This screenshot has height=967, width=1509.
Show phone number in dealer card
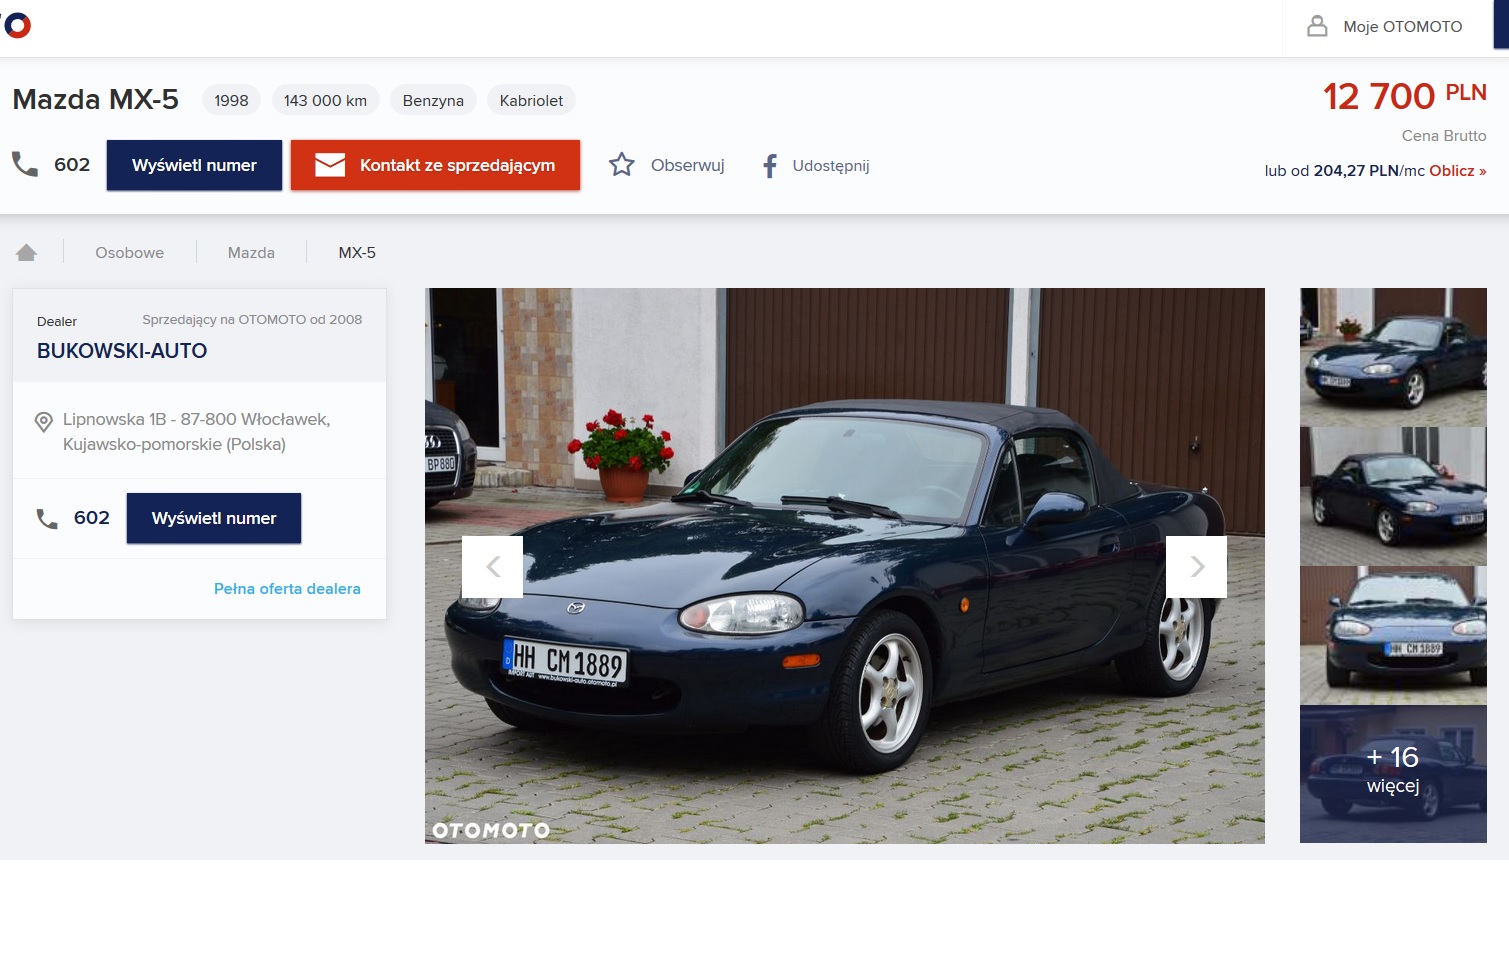pyautogui.click(x=214, y=518)
